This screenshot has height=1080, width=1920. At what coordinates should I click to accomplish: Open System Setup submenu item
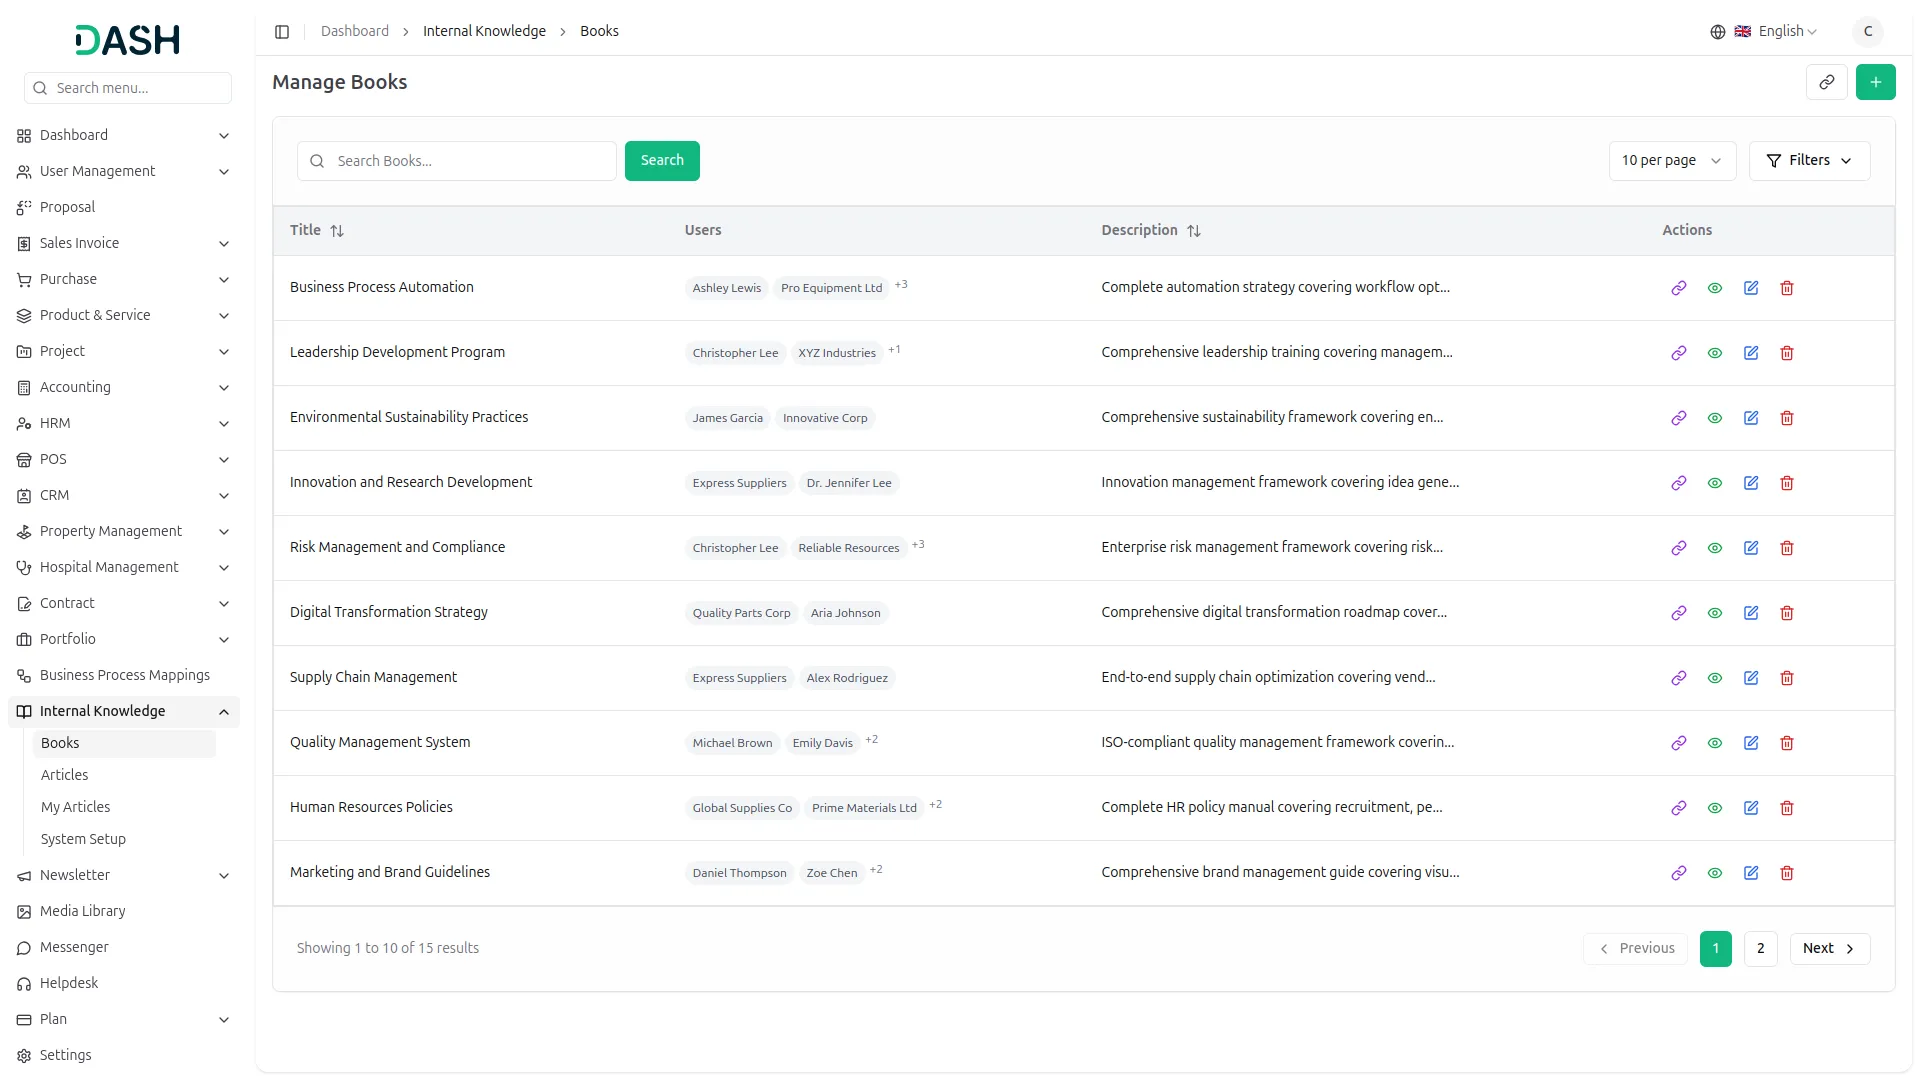[x=83, y=839]
